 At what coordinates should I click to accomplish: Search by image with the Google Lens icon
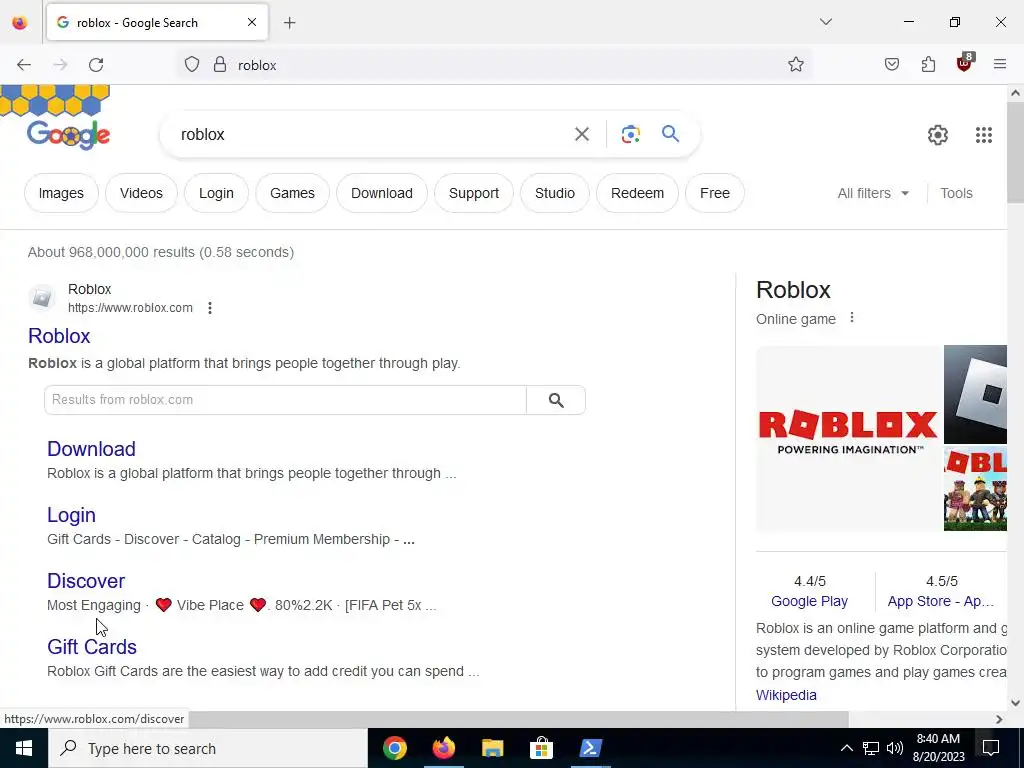[631, 134]
